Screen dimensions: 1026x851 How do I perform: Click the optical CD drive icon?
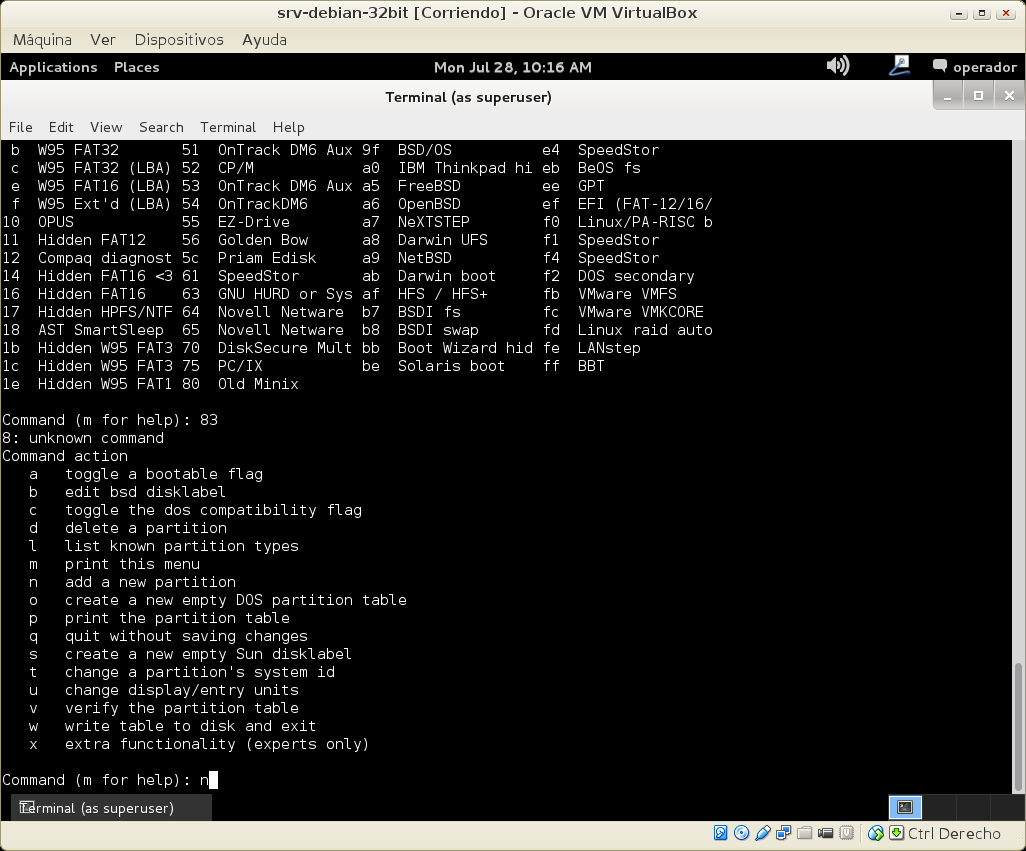[741, 833]
